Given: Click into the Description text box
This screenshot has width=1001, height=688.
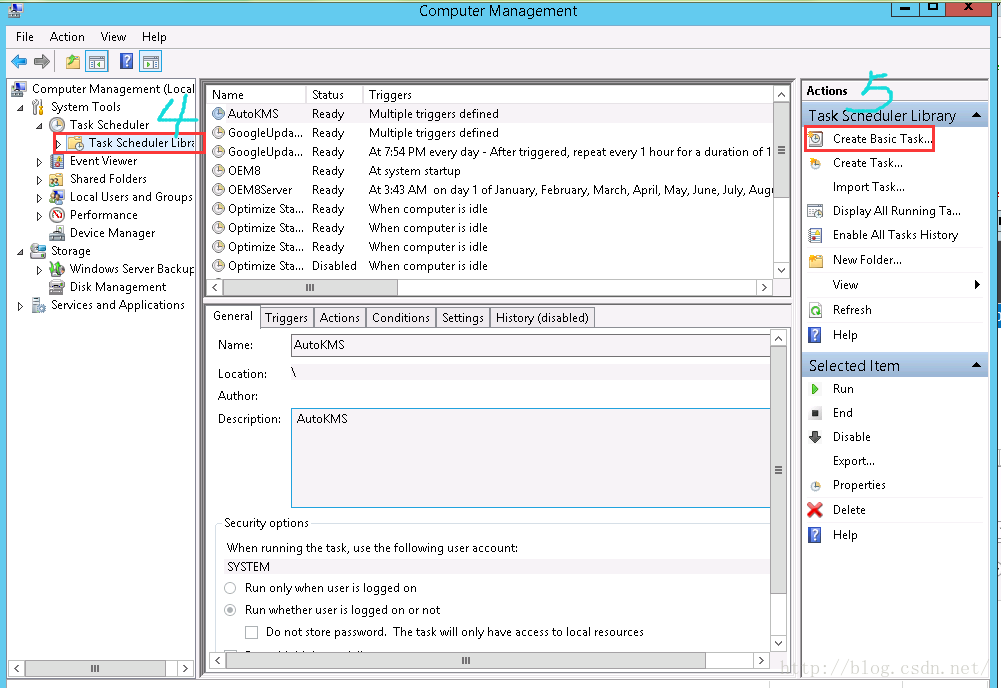Looking at the screenshot, I should click(530, 458).
